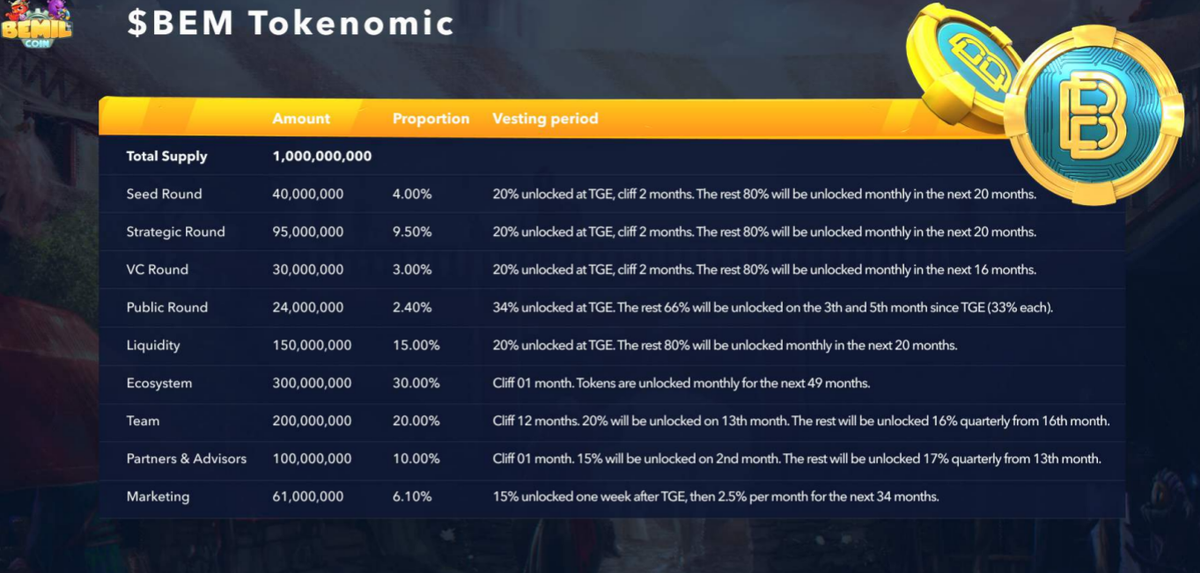Select the Liquidity row label
The image size is (1200, 573).
point(152,346)
